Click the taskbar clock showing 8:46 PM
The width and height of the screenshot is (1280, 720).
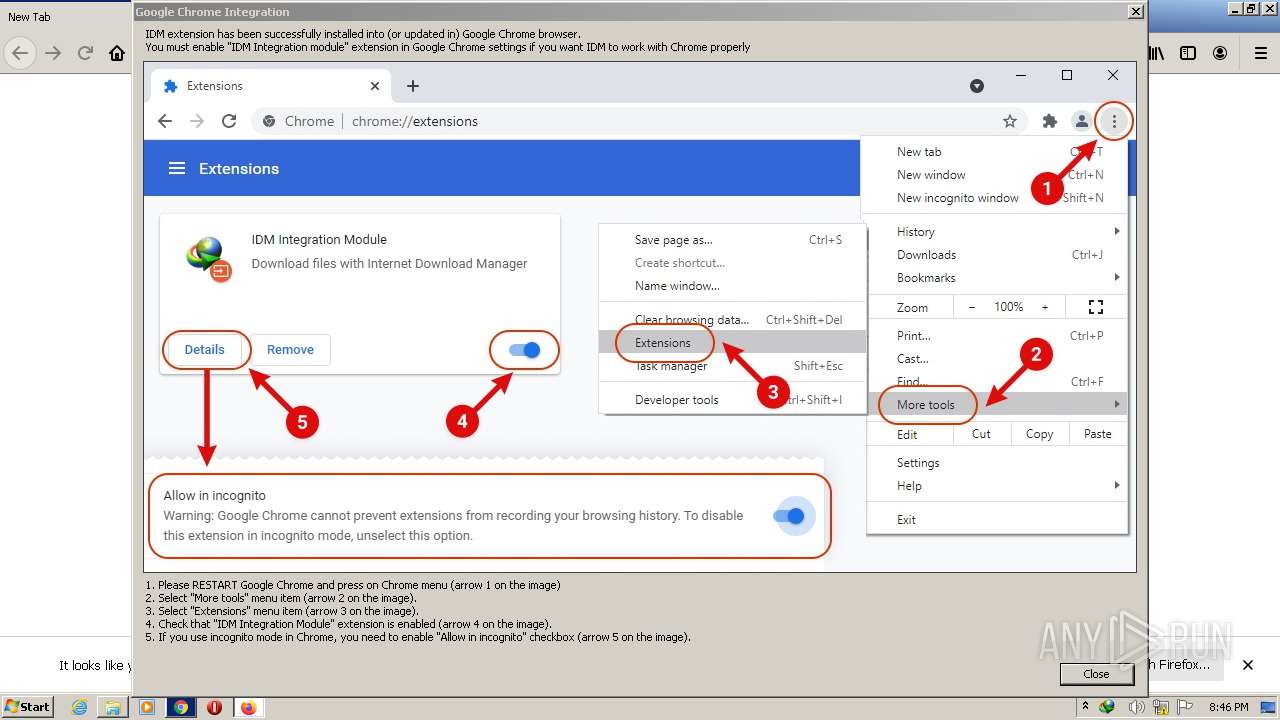pos(1228,707)
